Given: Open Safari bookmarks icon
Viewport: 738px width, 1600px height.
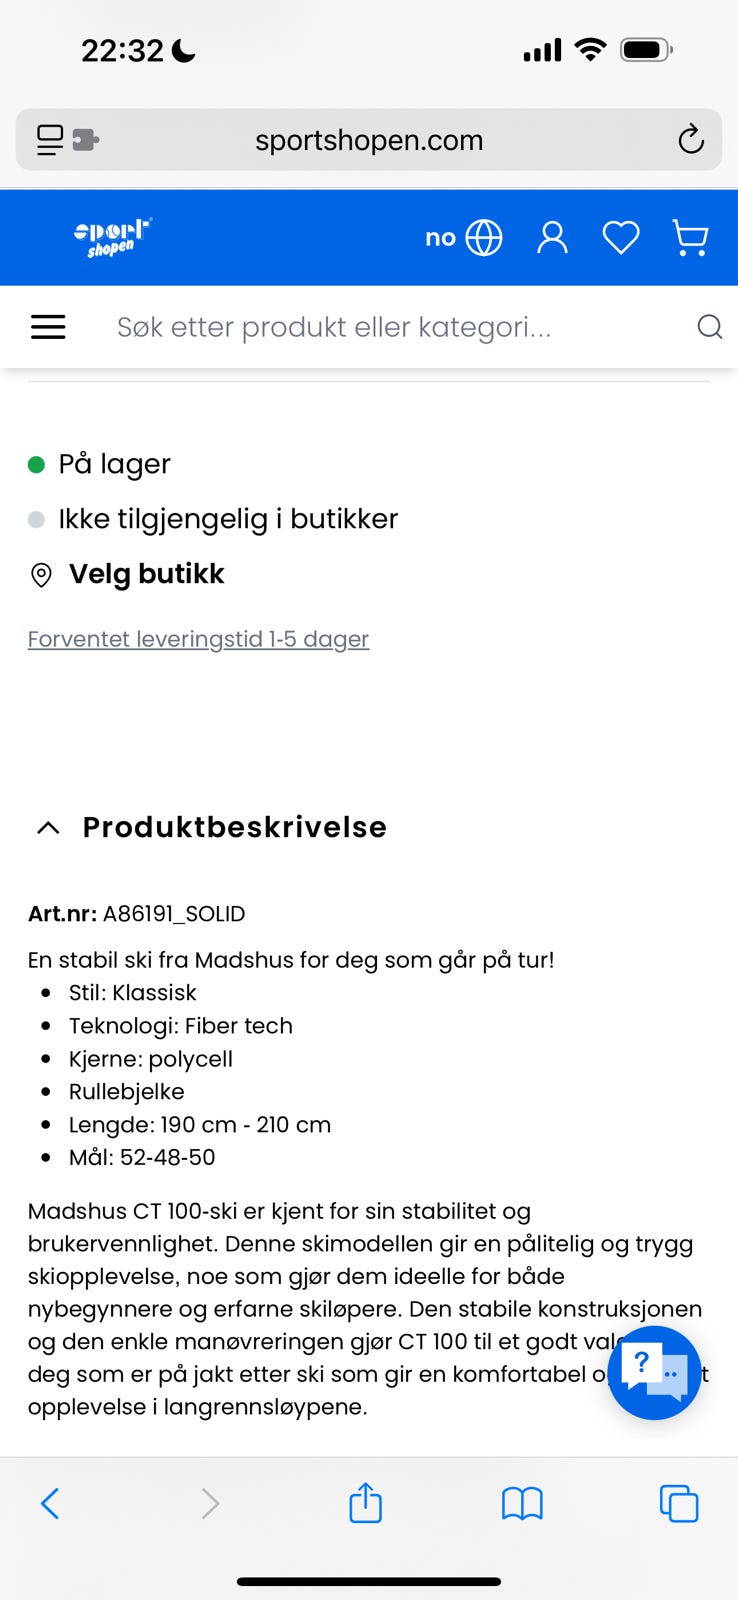Looking at the screenshot, I should [522, 1503].
